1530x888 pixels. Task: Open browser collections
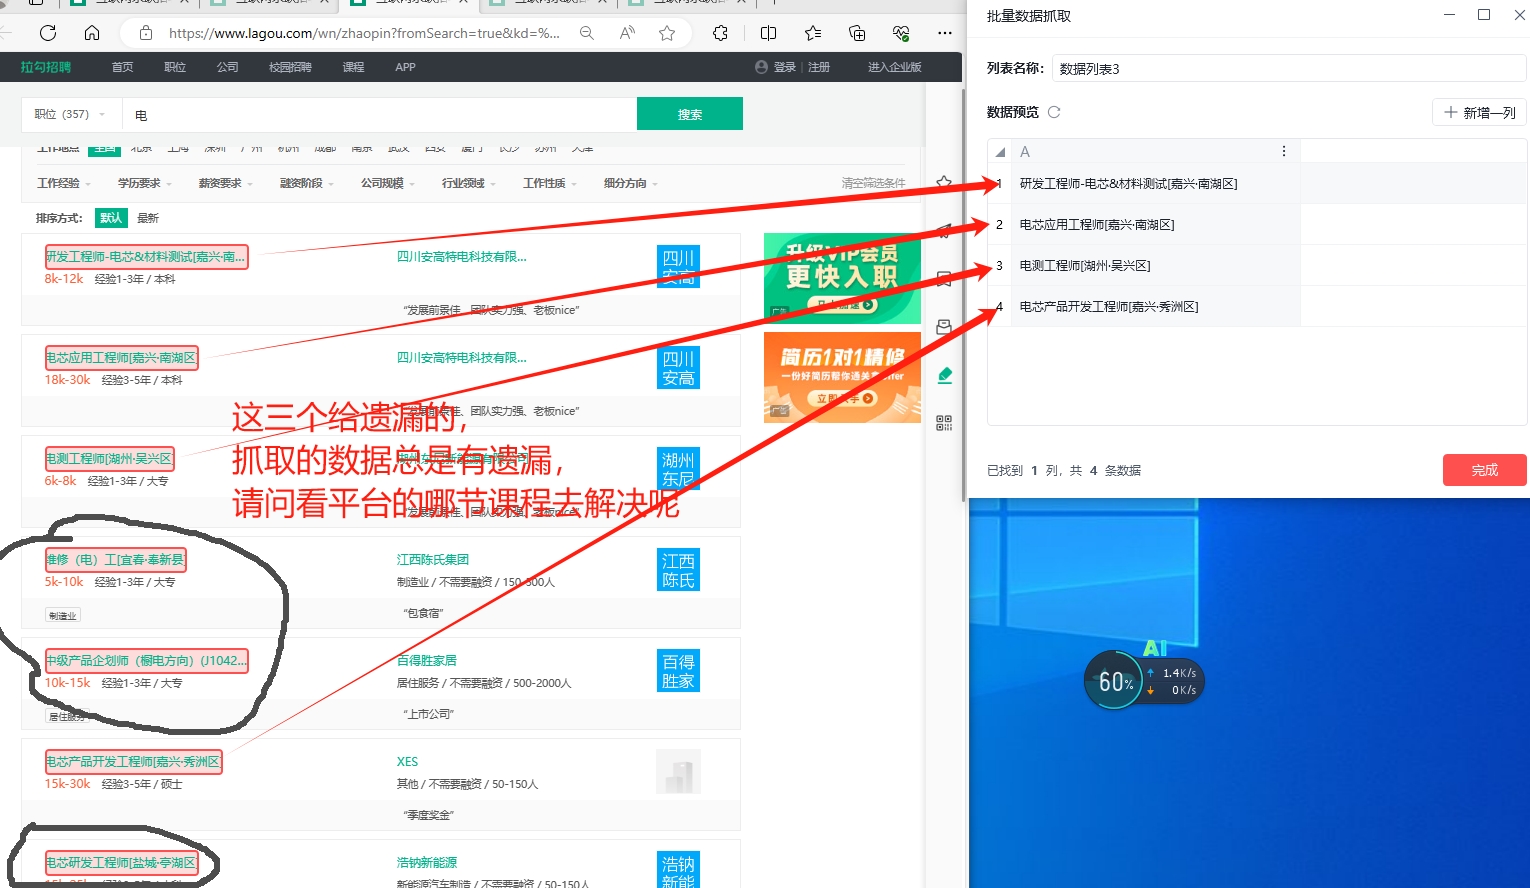[857, 33]
